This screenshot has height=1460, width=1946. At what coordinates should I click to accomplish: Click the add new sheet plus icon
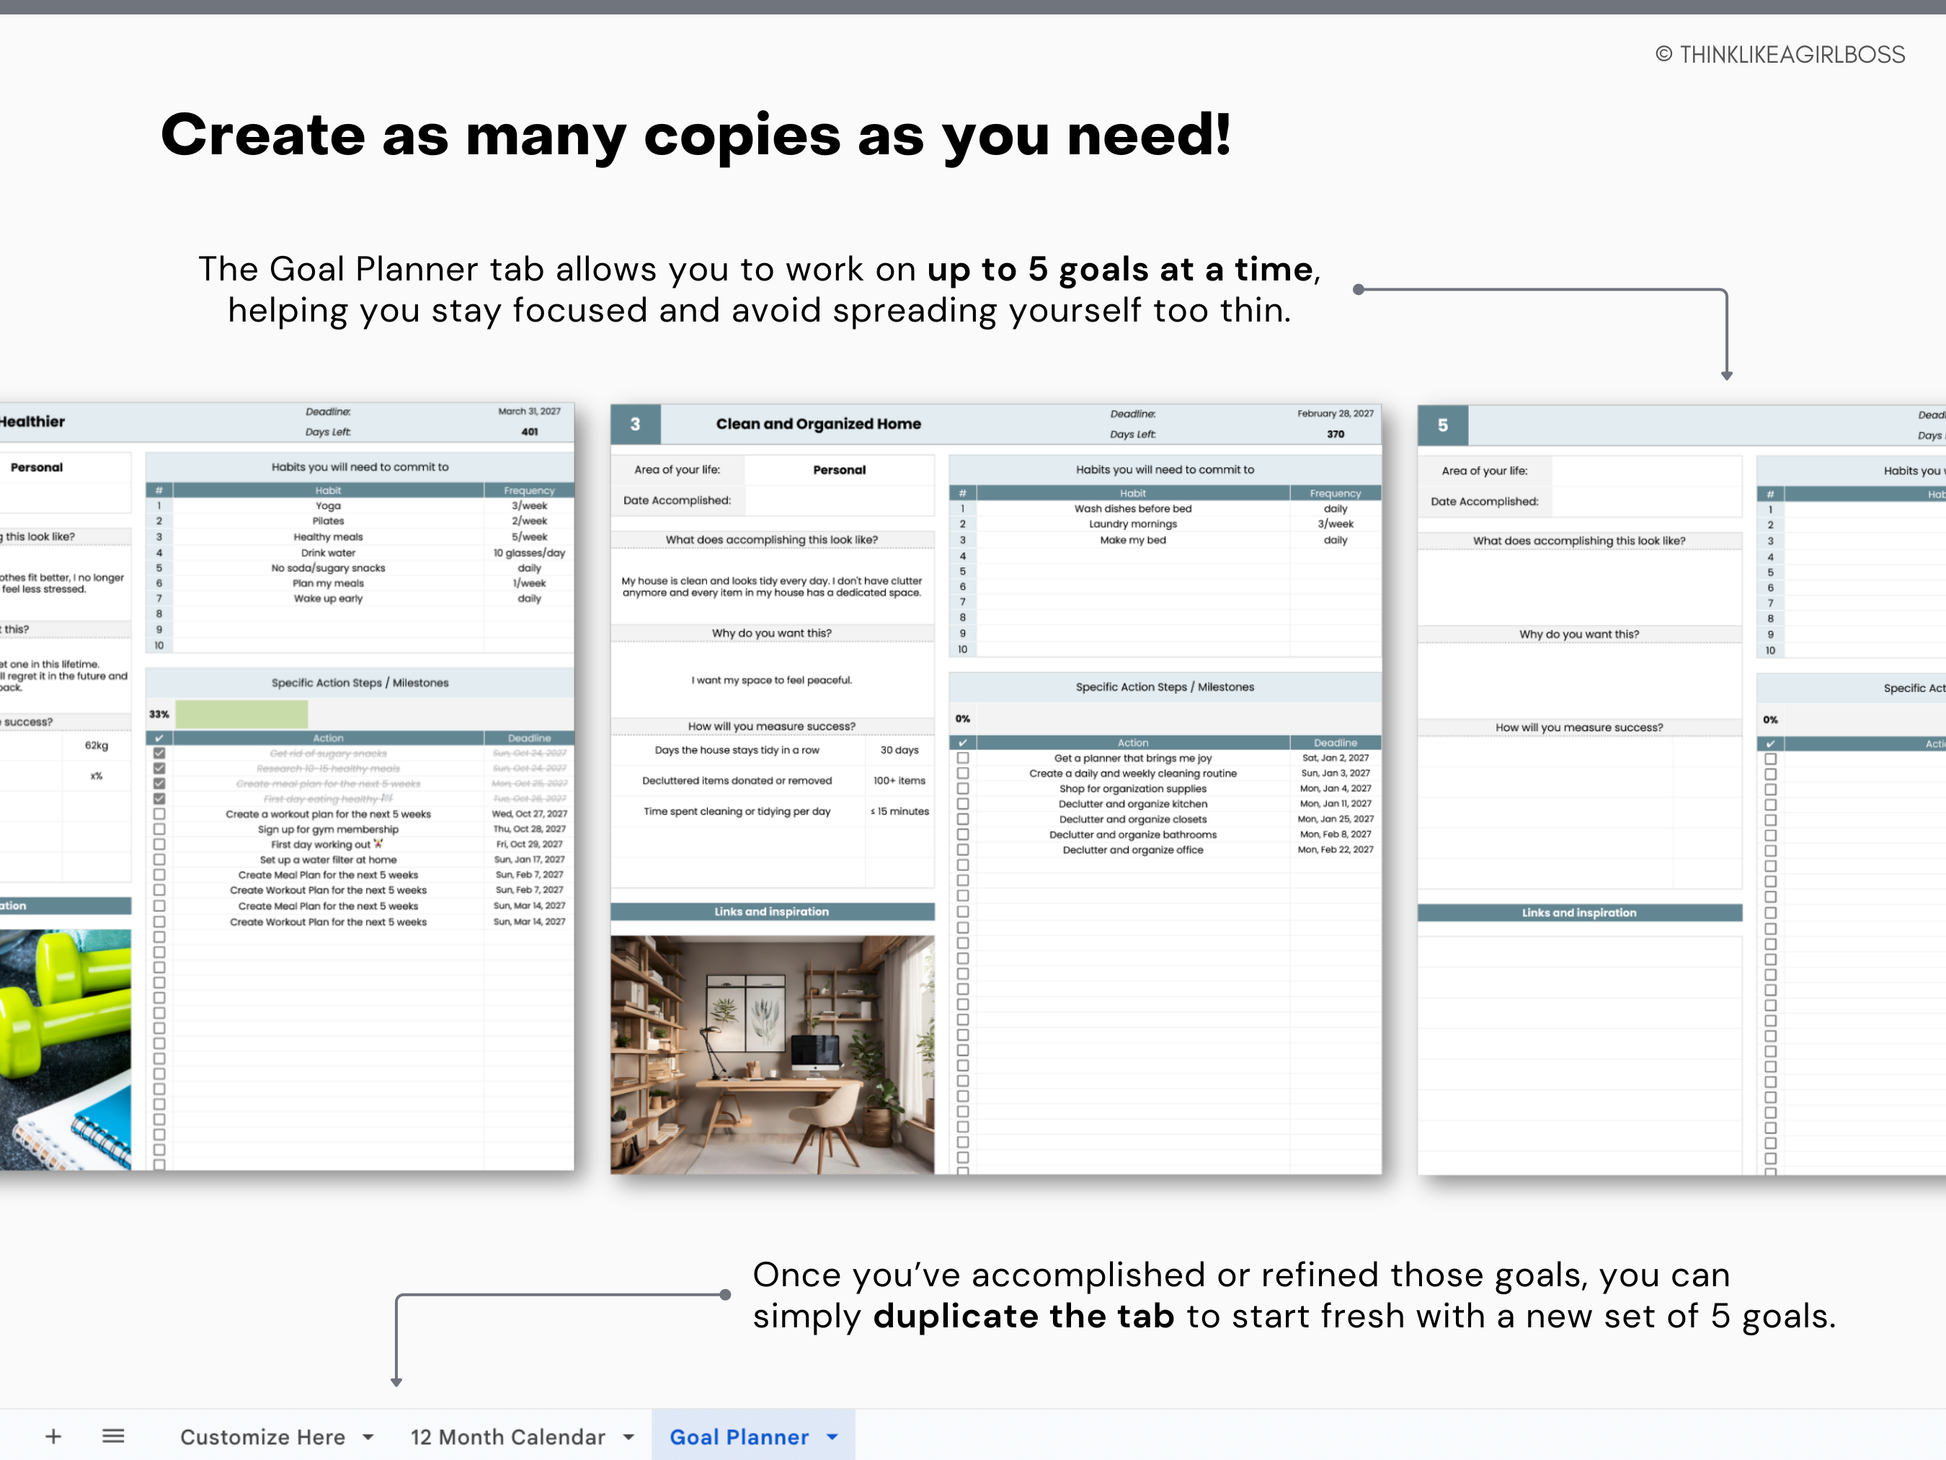point(54,1437)
